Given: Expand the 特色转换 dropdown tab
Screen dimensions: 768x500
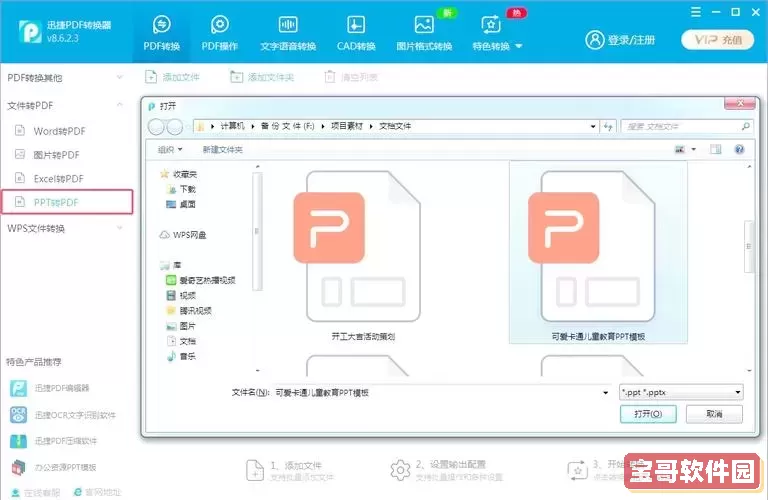Looking at the screenshot, I should pos(497,33).
